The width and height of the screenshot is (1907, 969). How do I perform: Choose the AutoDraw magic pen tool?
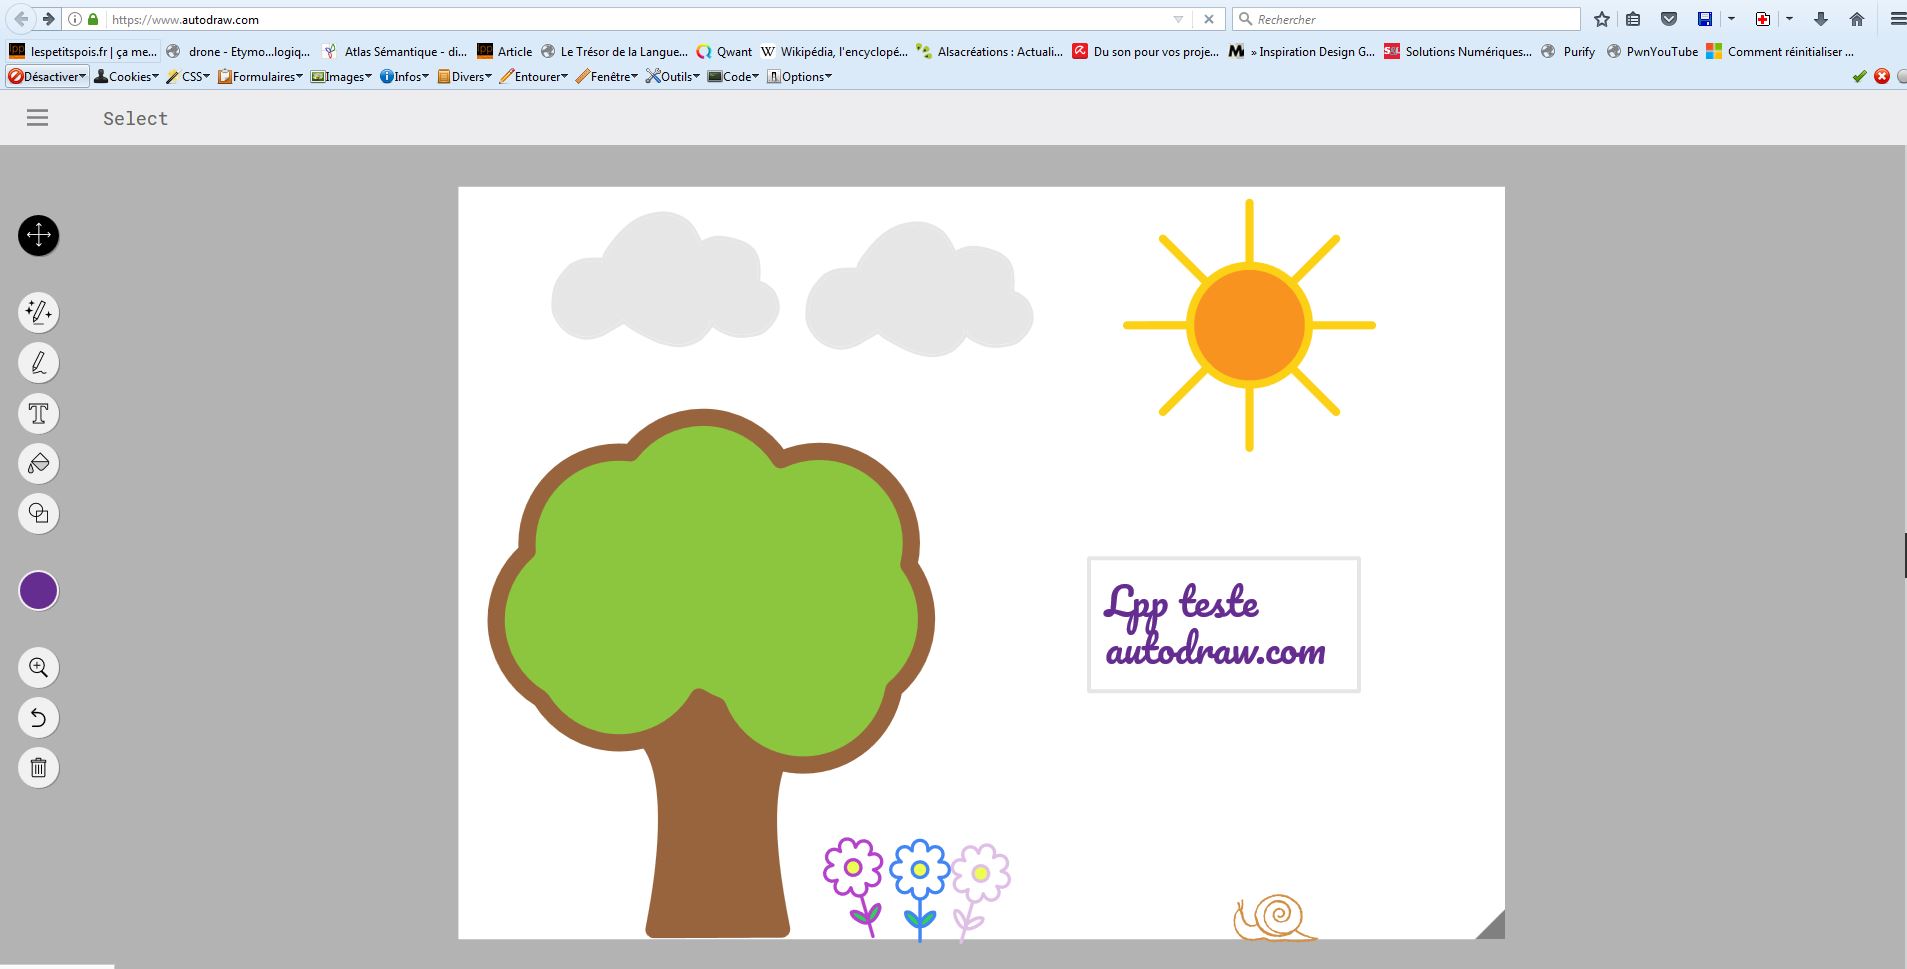39,313
